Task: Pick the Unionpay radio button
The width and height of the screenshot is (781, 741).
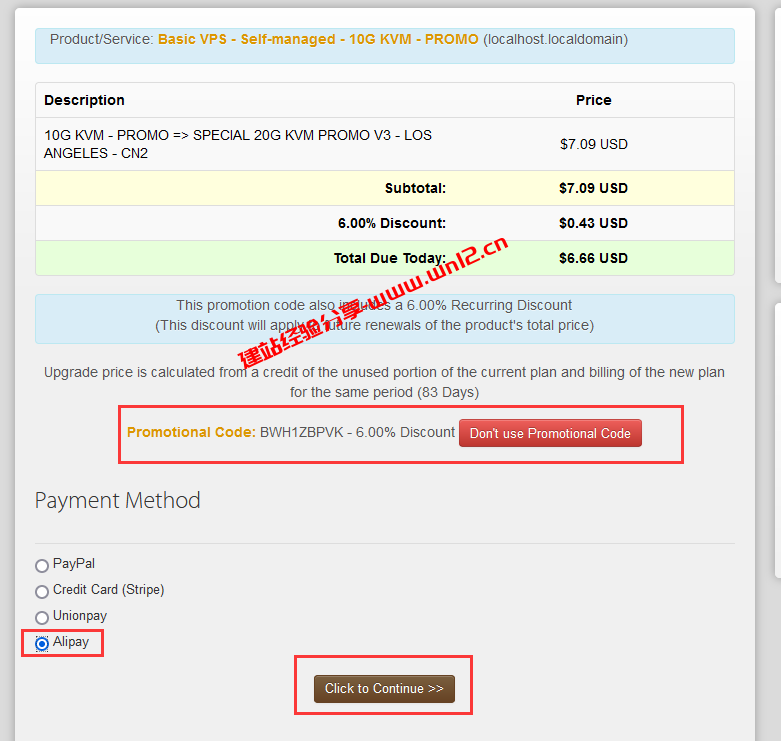Action: point(42,617)
